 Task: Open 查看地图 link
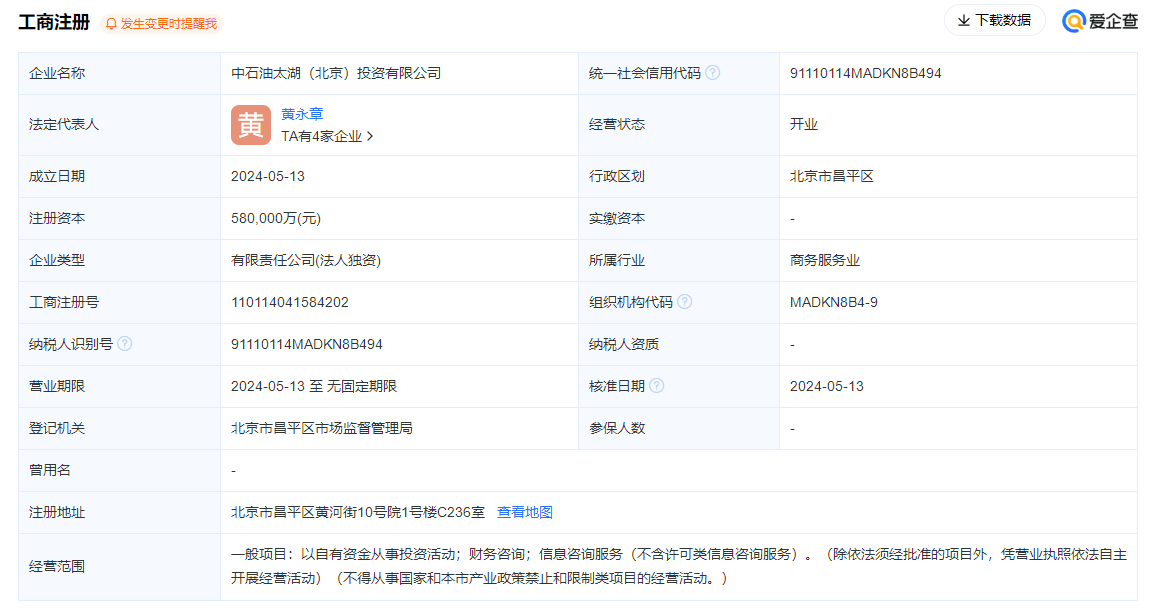tap(525, 512)
